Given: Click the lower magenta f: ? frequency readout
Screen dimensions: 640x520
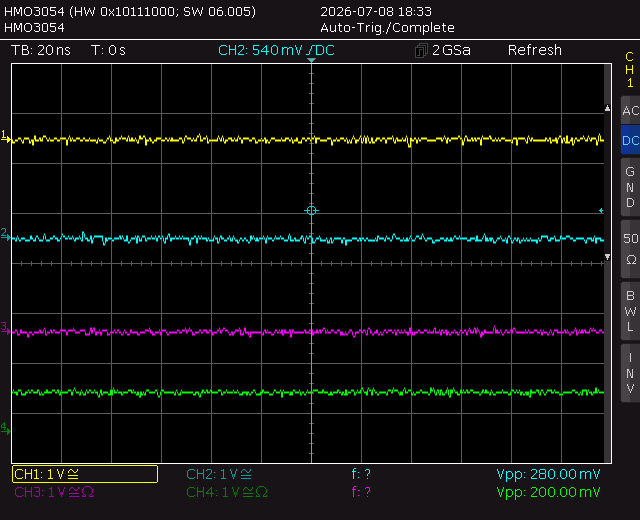Looking at the screenshot, I should pyautogui.click(x=361, y=492).
